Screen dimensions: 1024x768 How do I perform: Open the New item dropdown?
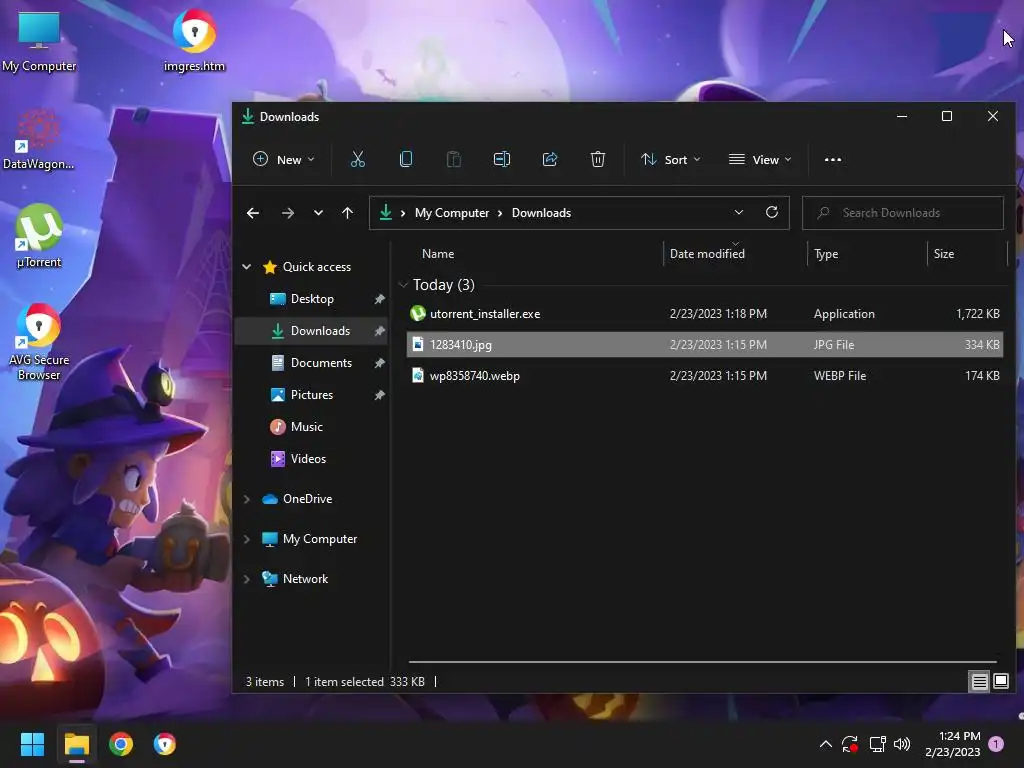click(x=283, y=159)
